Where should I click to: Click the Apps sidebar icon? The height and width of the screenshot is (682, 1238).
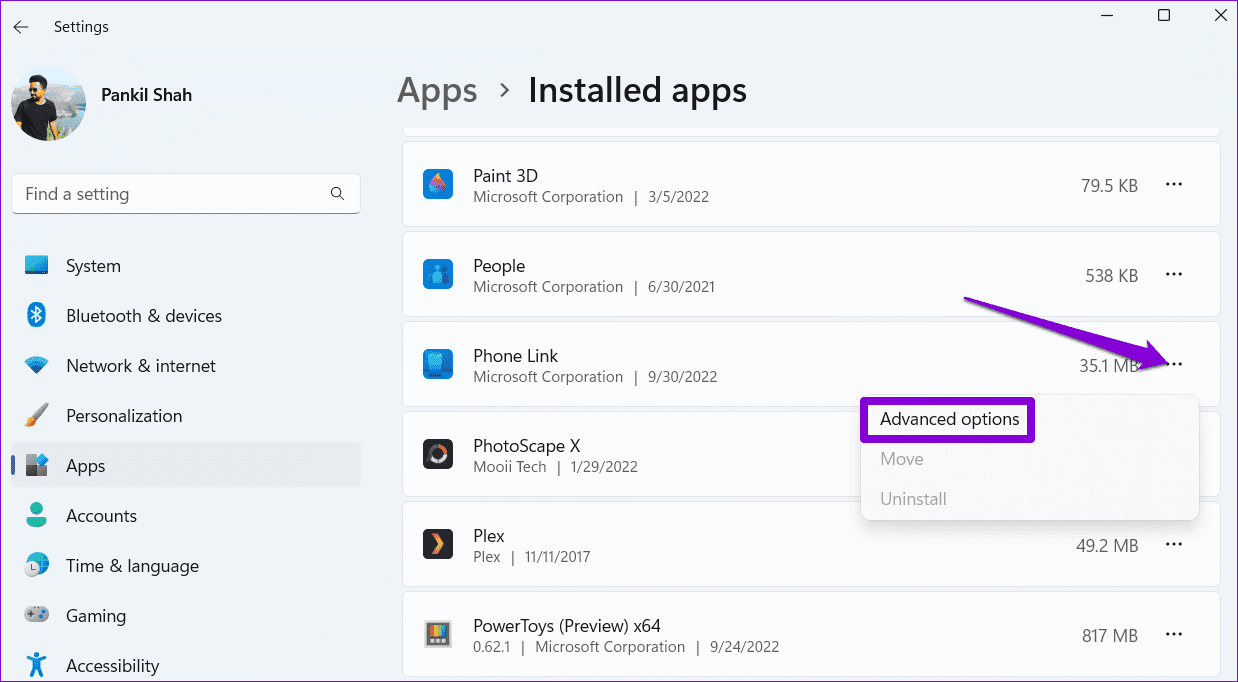click(x=37, y=466)
